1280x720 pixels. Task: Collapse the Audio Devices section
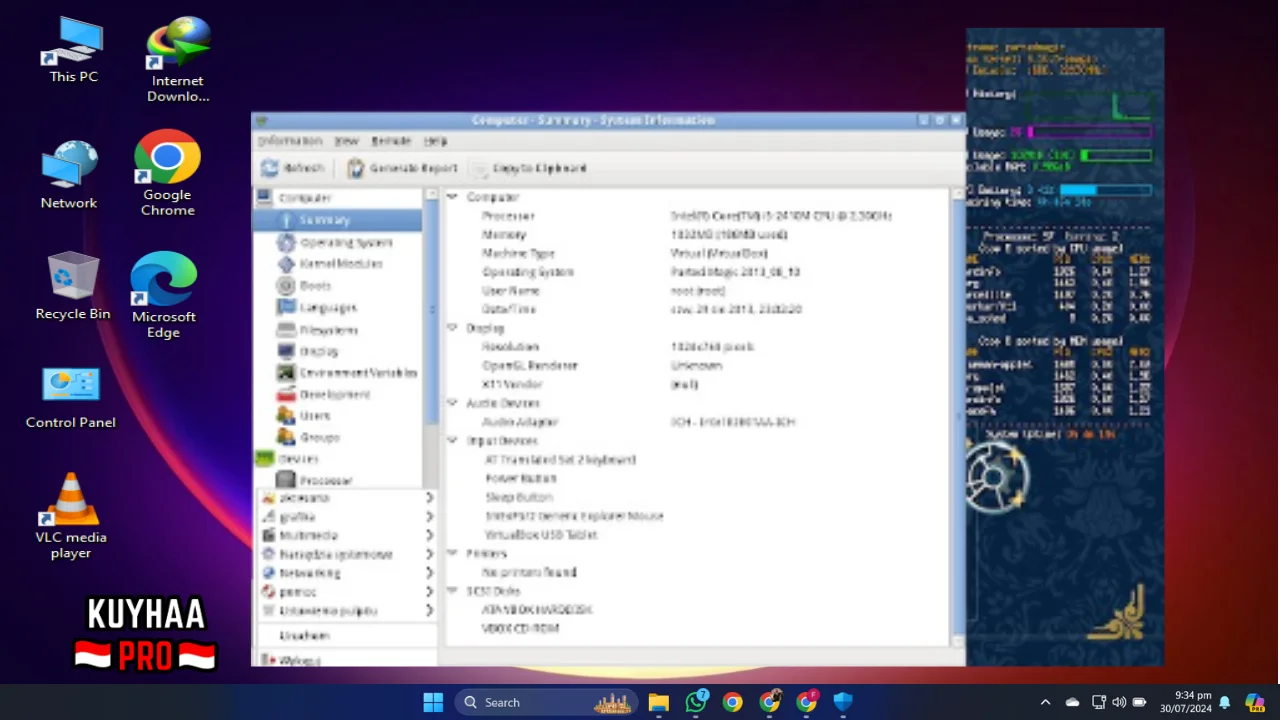click(x=452, y=403)
